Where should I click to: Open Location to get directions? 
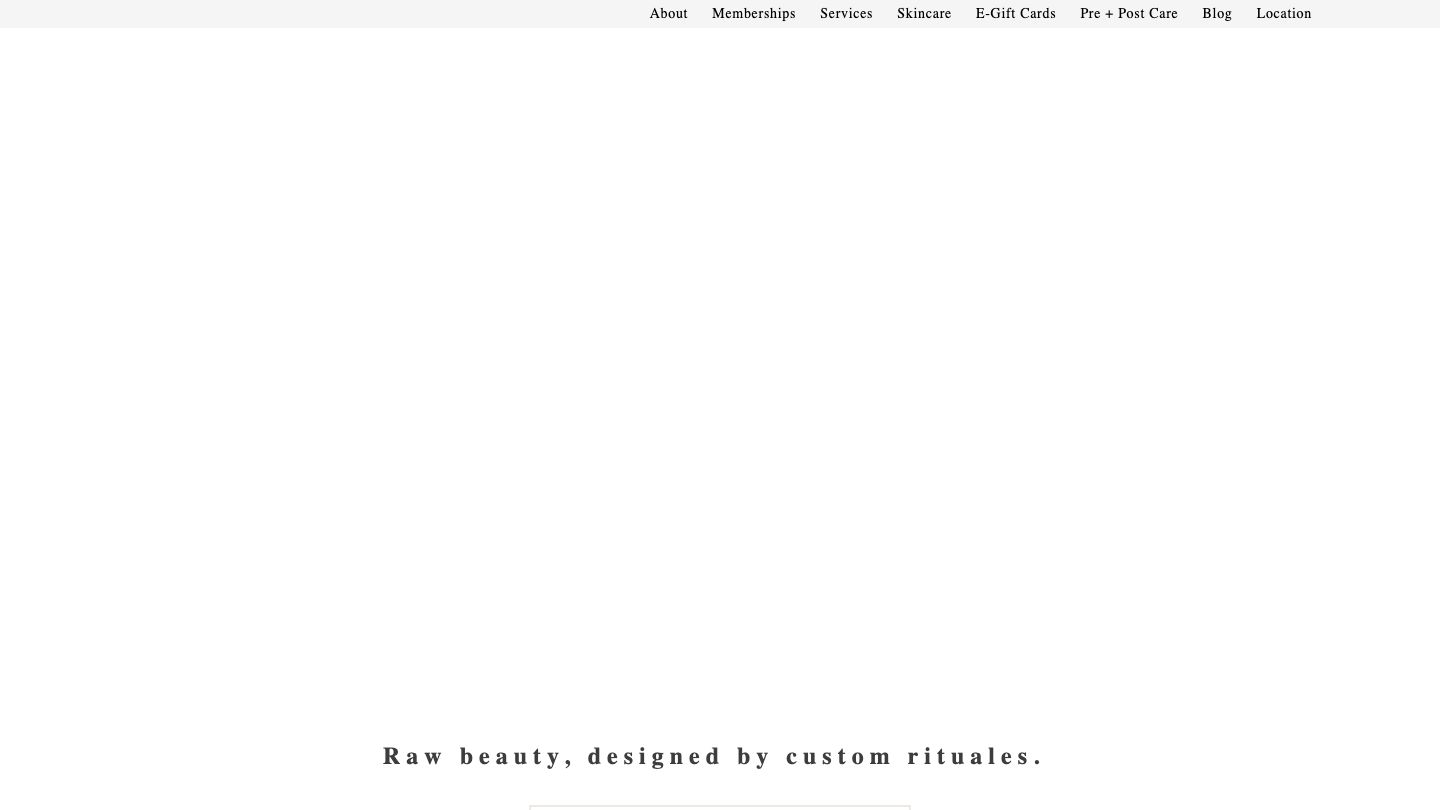(1283, 13)
